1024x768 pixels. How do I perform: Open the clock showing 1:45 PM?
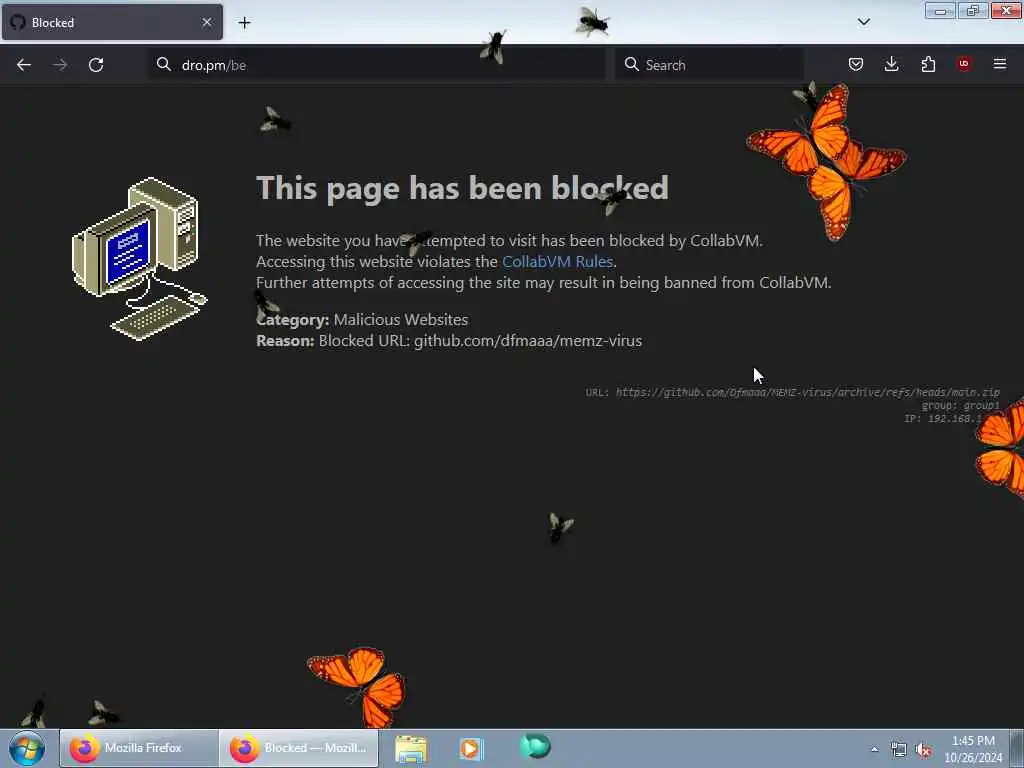tap(973, 749)
